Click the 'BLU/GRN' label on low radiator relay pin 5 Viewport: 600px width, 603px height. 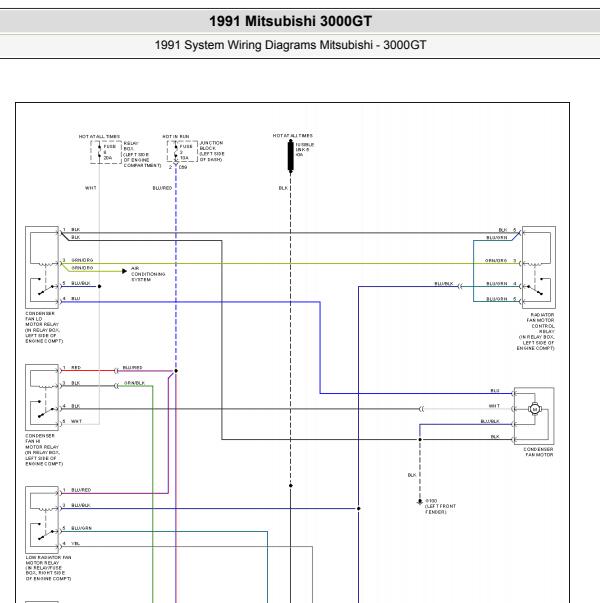point(81,528)
